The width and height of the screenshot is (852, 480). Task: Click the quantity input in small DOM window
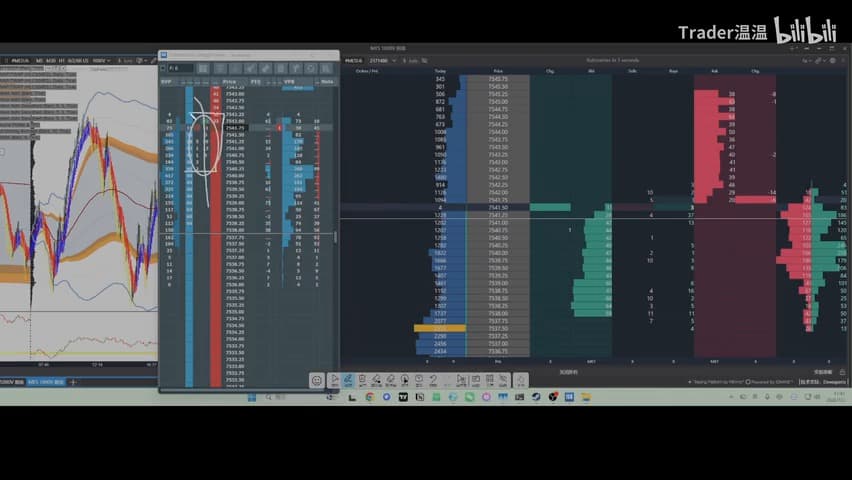point(181,68)
